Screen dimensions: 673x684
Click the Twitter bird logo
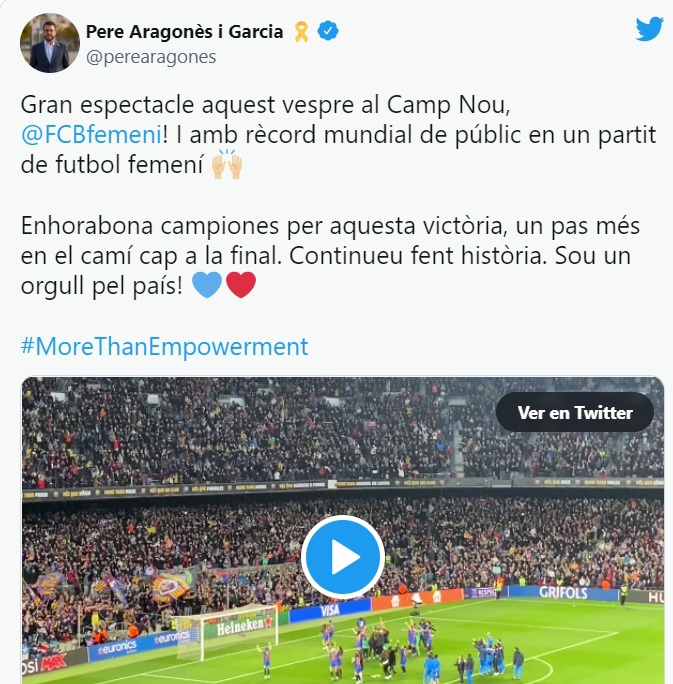point(649,29)
